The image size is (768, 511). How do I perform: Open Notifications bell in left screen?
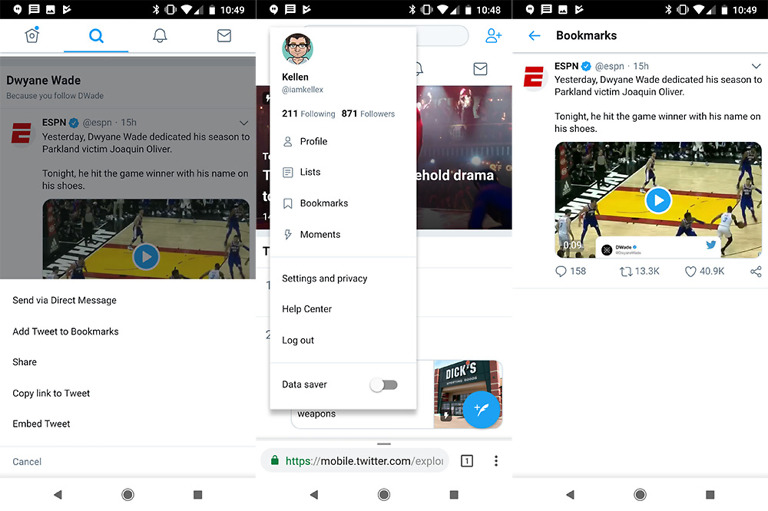tap(160, 35)
